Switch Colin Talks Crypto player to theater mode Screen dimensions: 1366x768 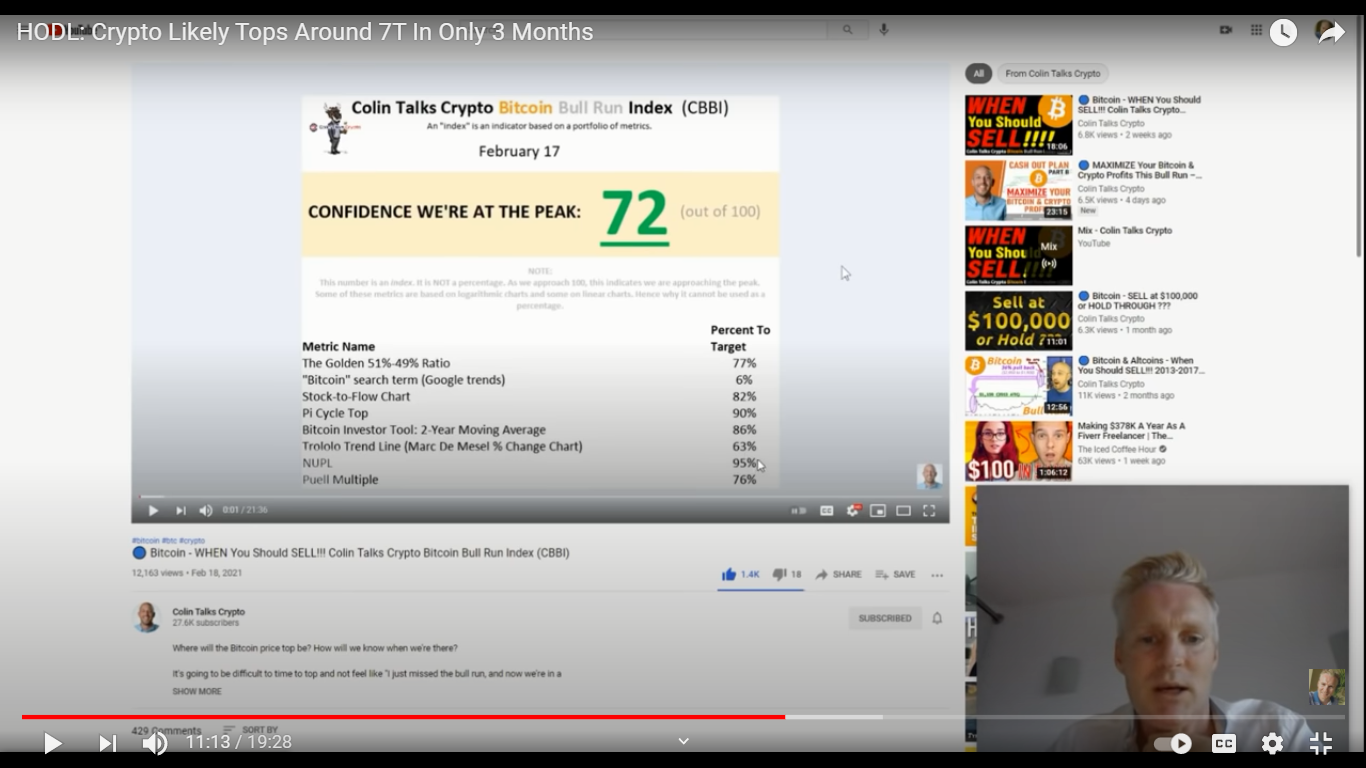(903, 510)
